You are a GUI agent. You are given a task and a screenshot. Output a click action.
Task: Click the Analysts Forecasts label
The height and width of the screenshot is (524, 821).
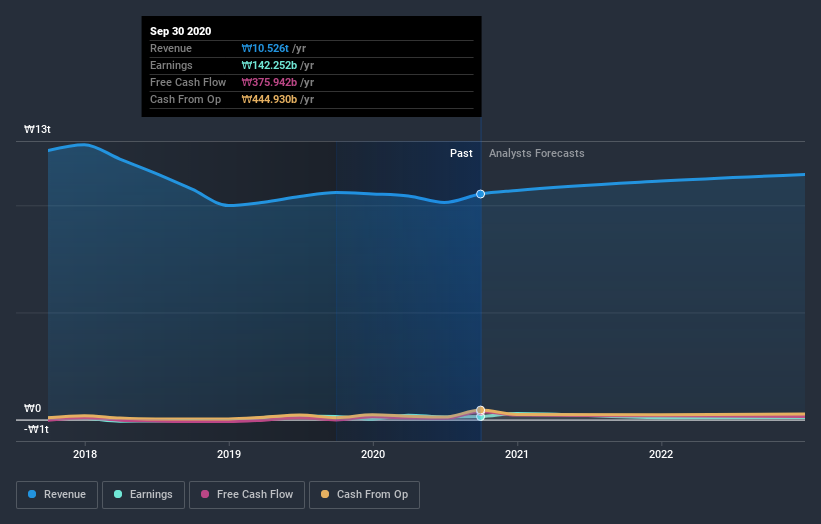click(x=537, y=153)
